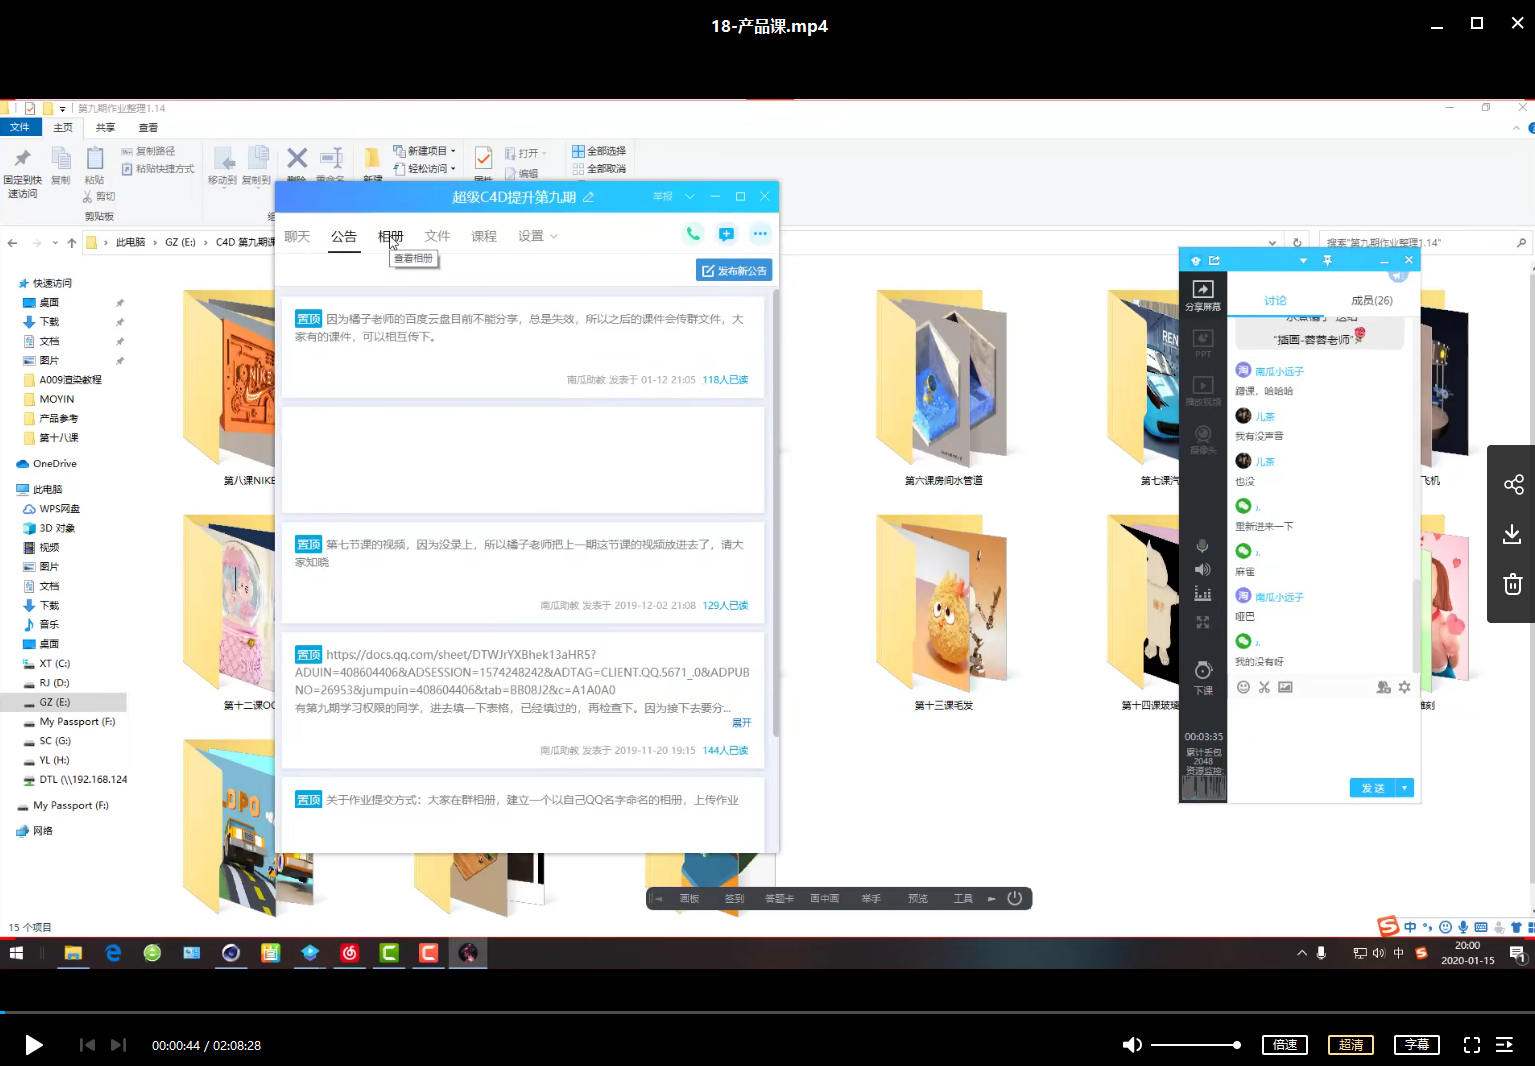Click the share icon on right panel
Viewport: 1535px width, 1066px height.
coord(1513,485)
